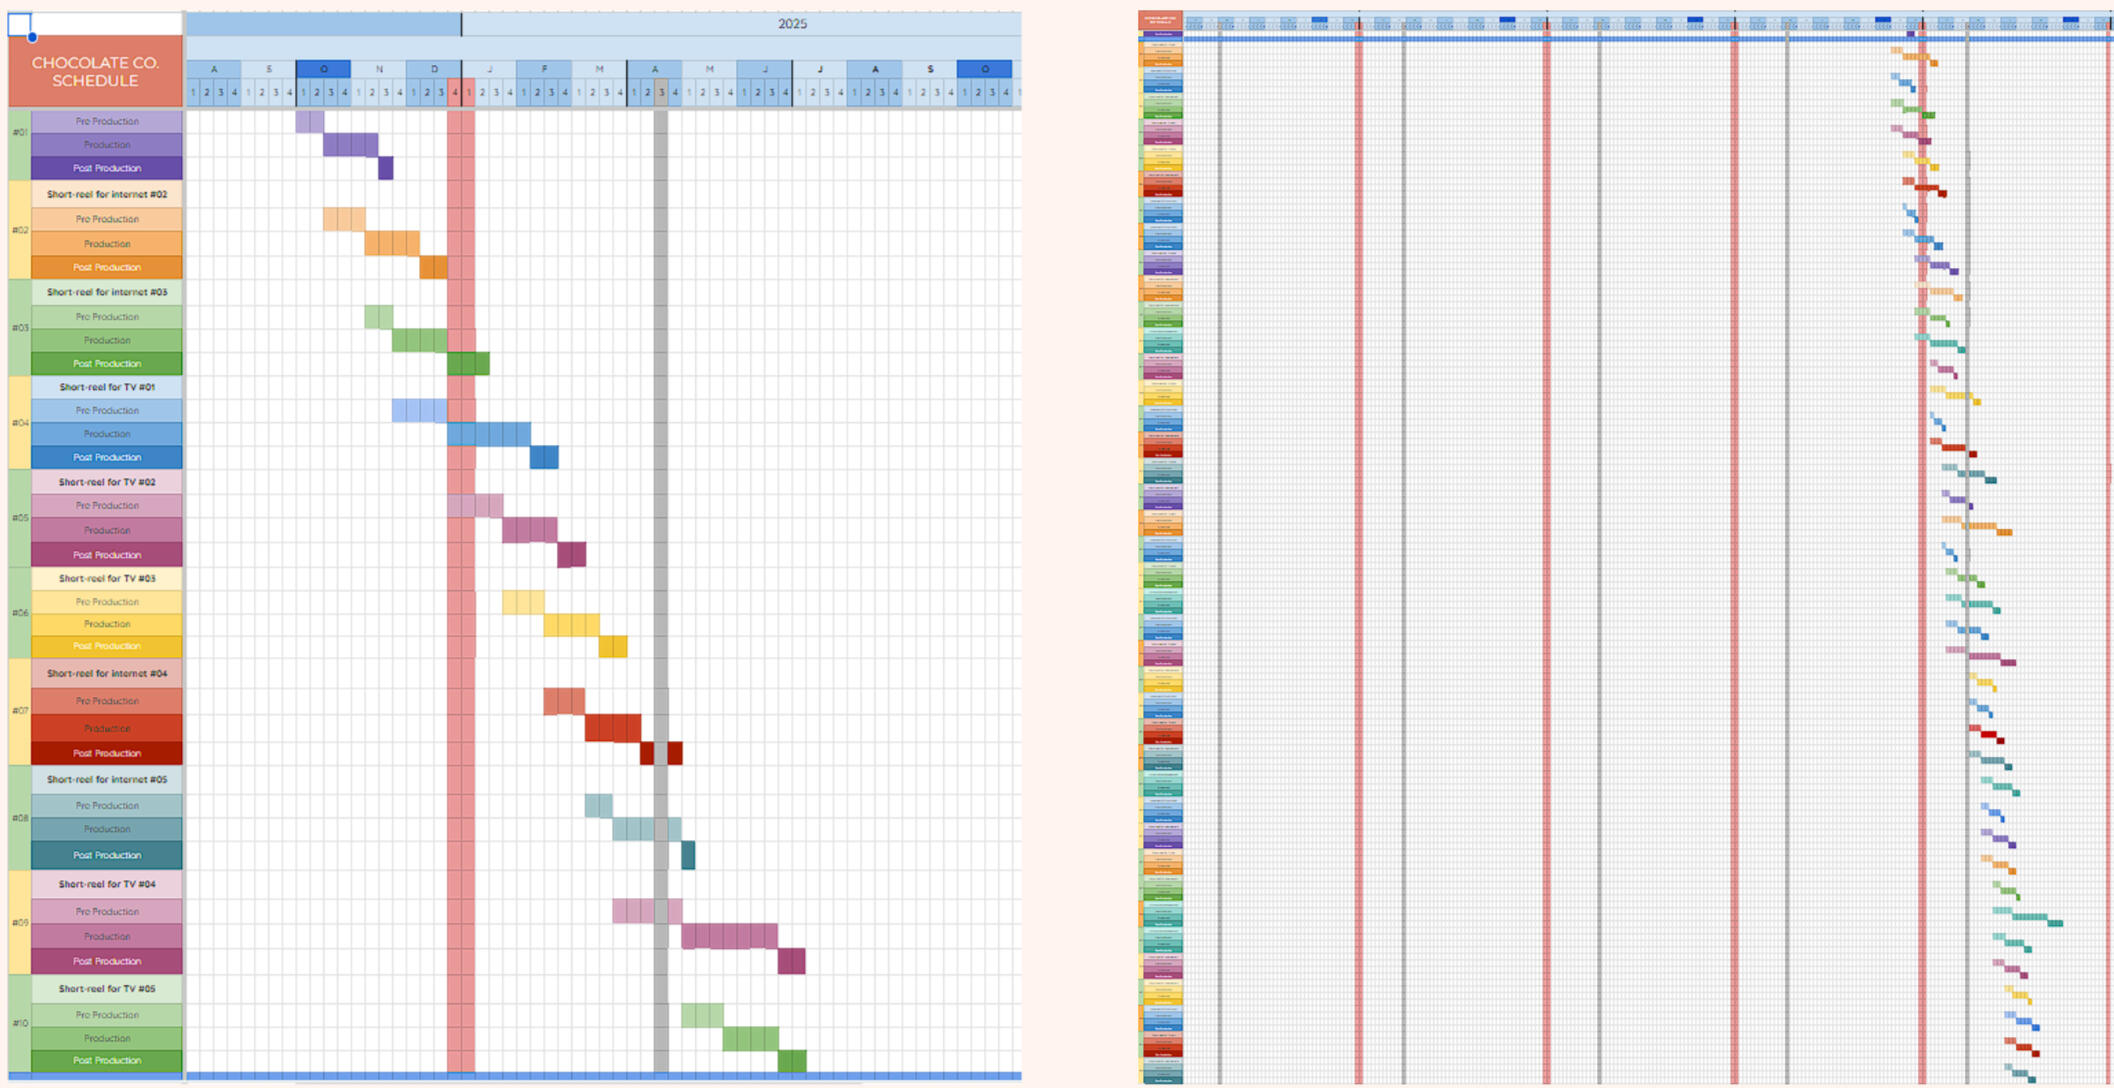Click the N November month header
This screenshot has width=2114, height=1088.
coord(379,69)
